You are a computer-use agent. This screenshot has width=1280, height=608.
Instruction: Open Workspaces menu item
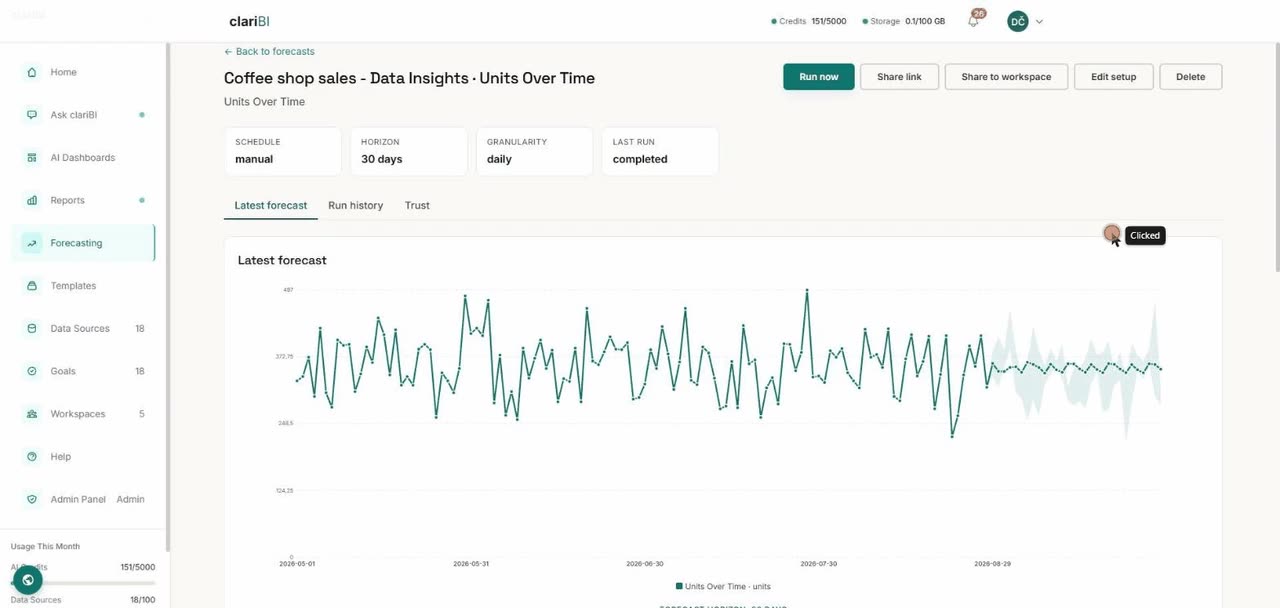click(84, 414)
